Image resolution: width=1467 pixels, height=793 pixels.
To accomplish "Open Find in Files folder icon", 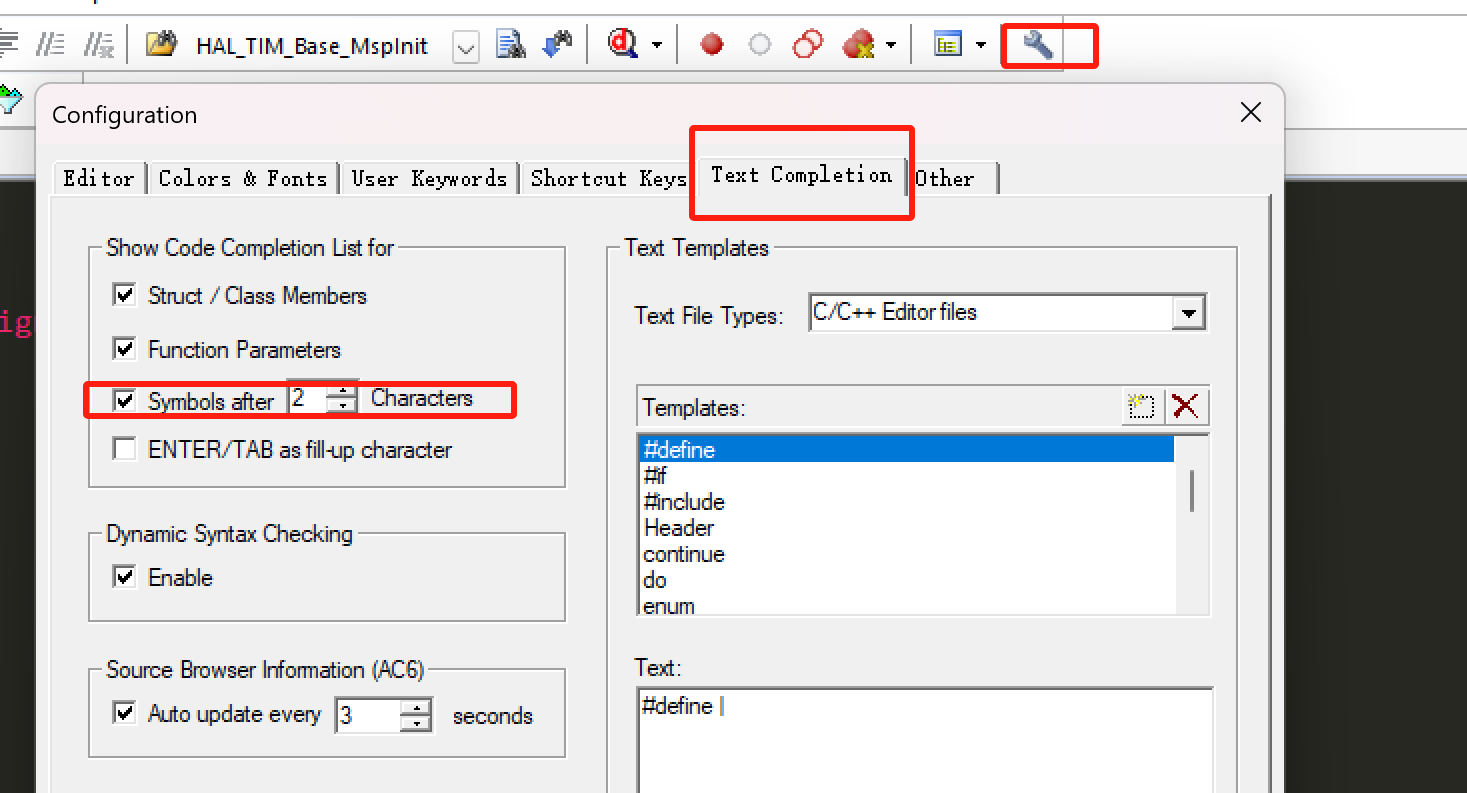I will pyautogui.click(x=160, y=44).
